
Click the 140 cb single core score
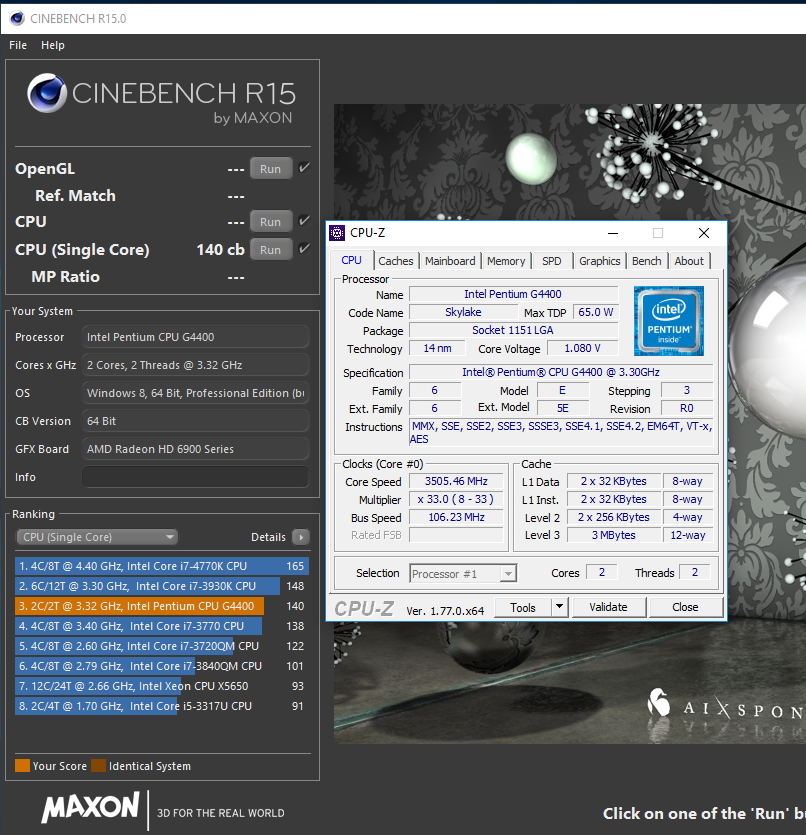[220, 250]
